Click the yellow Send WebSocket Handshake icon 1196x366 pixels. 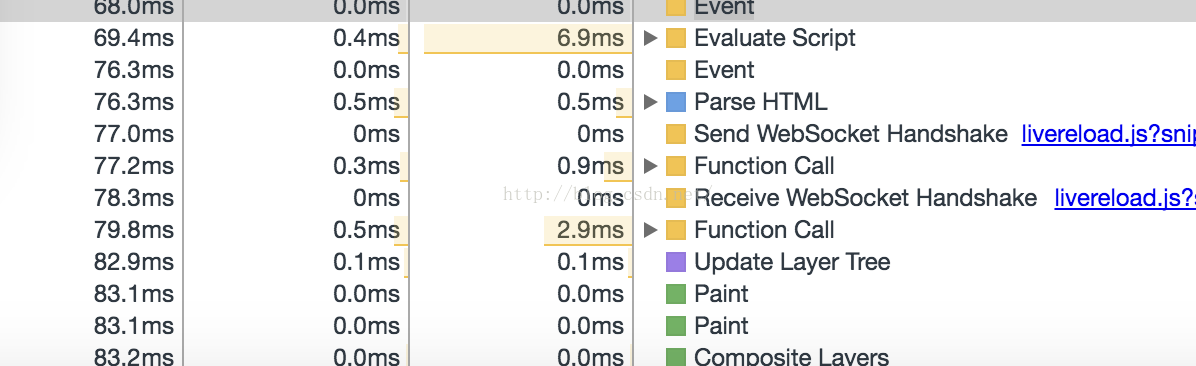pos(675,134)
